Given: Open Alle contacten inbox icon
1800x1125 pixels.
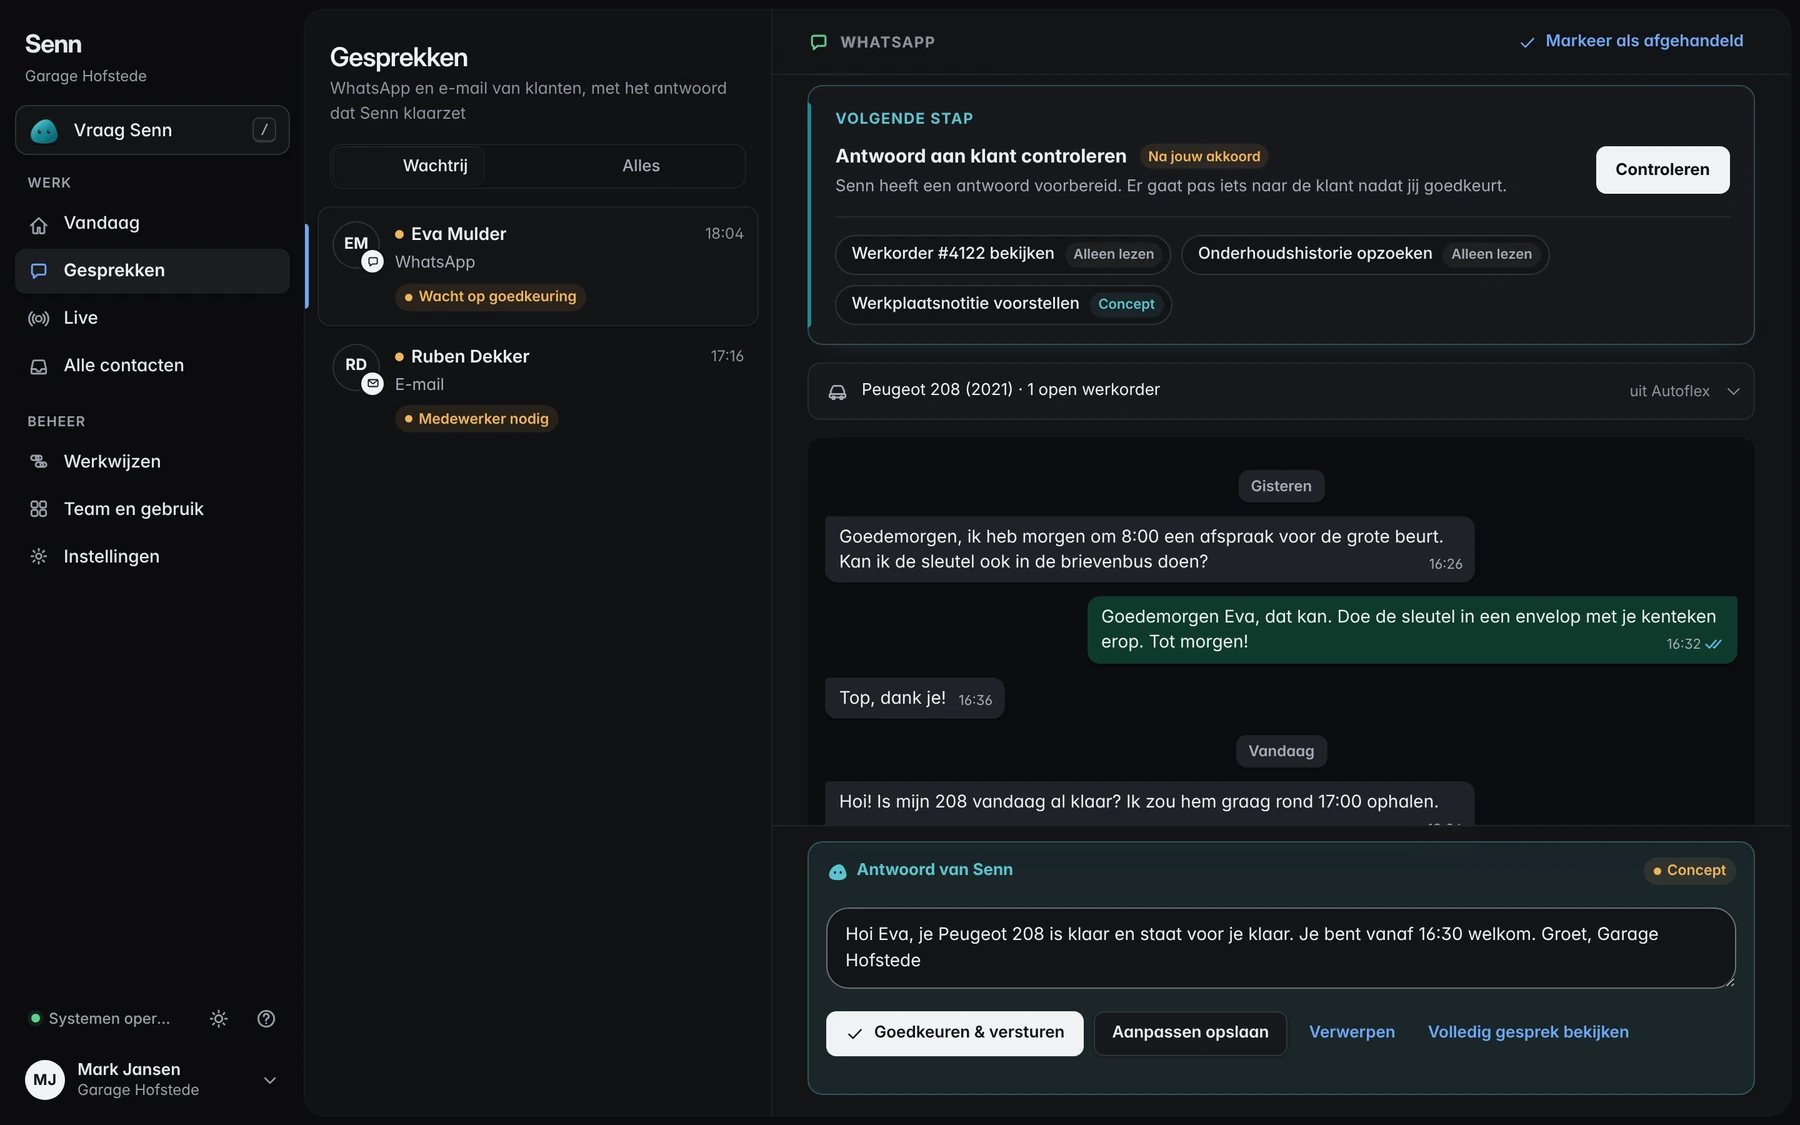Looking at the screenshot, I should point(39,366).
